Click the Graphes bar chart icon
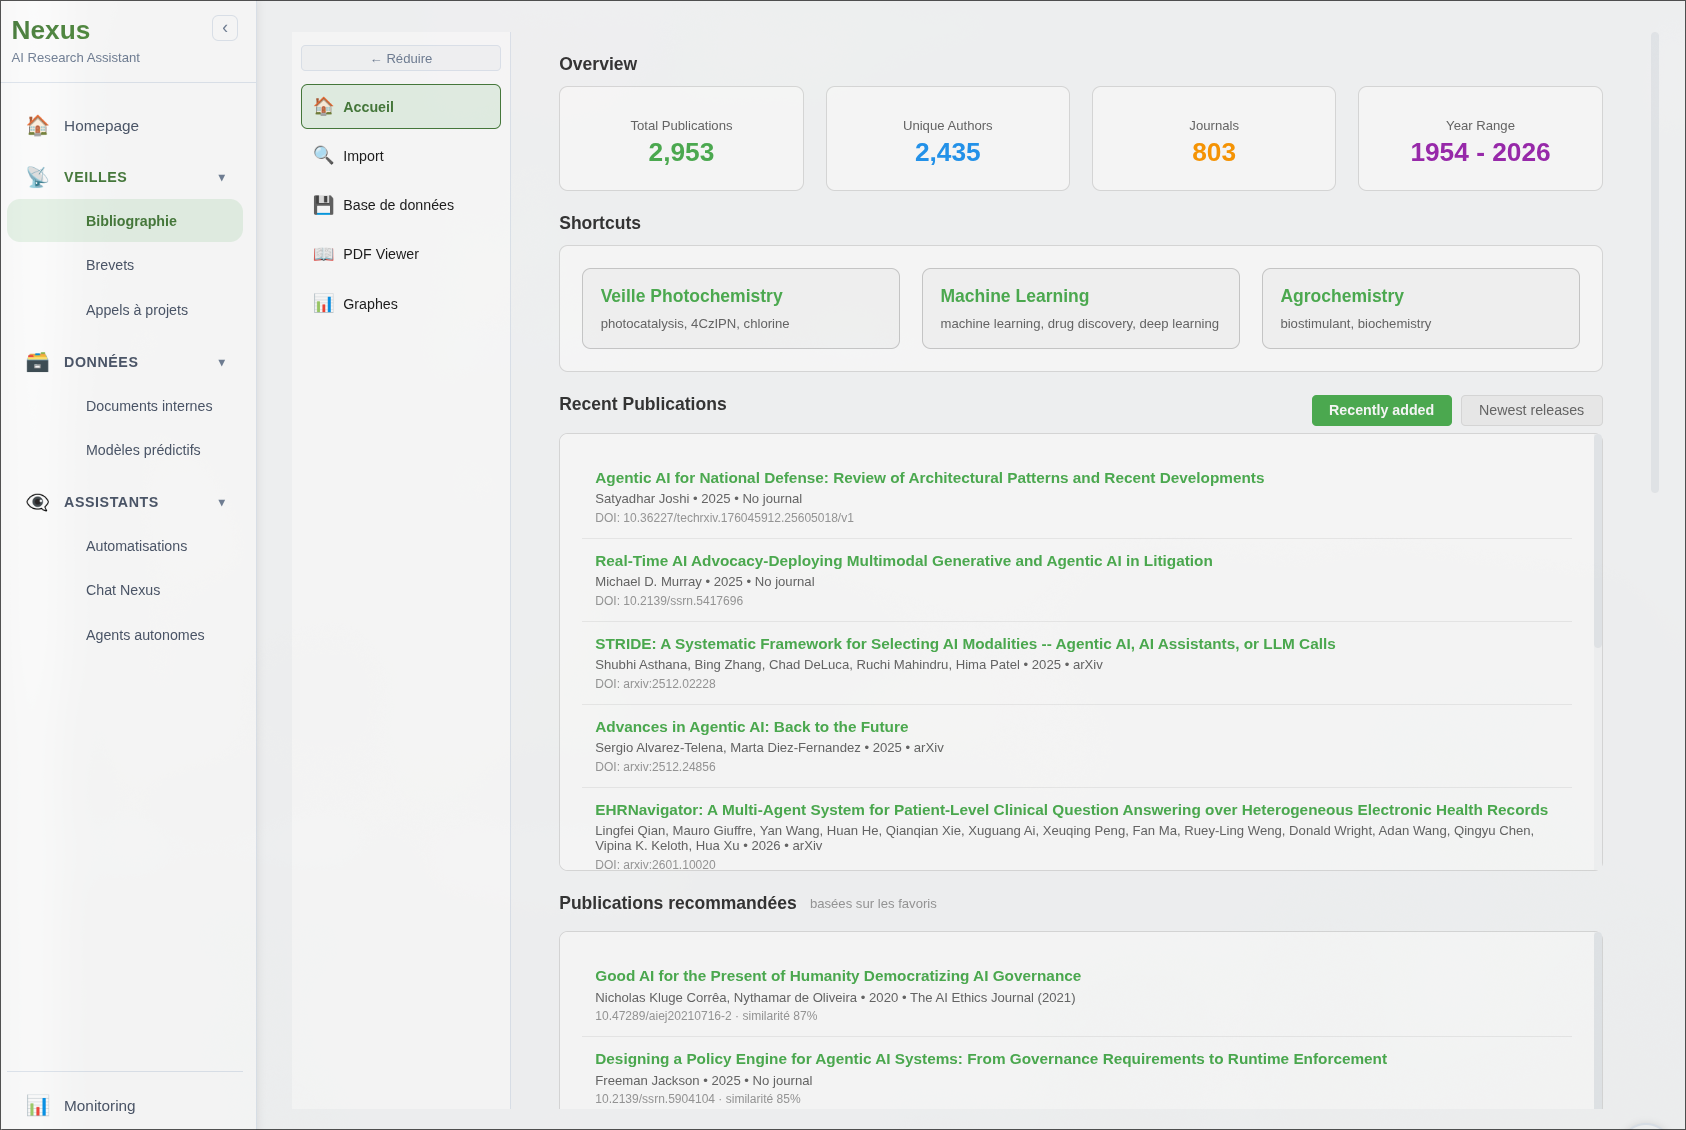Viewport: 1686px width, 1130px height. 324,304
